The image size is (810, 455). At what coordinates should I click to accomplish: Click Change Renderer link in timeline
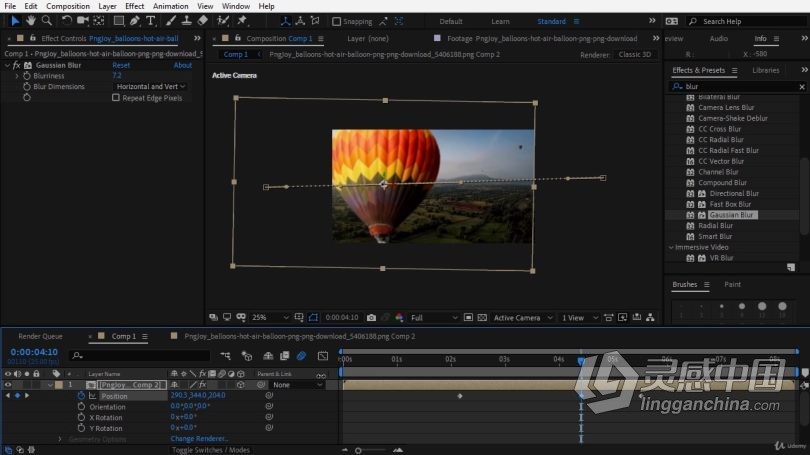point(199,438)
